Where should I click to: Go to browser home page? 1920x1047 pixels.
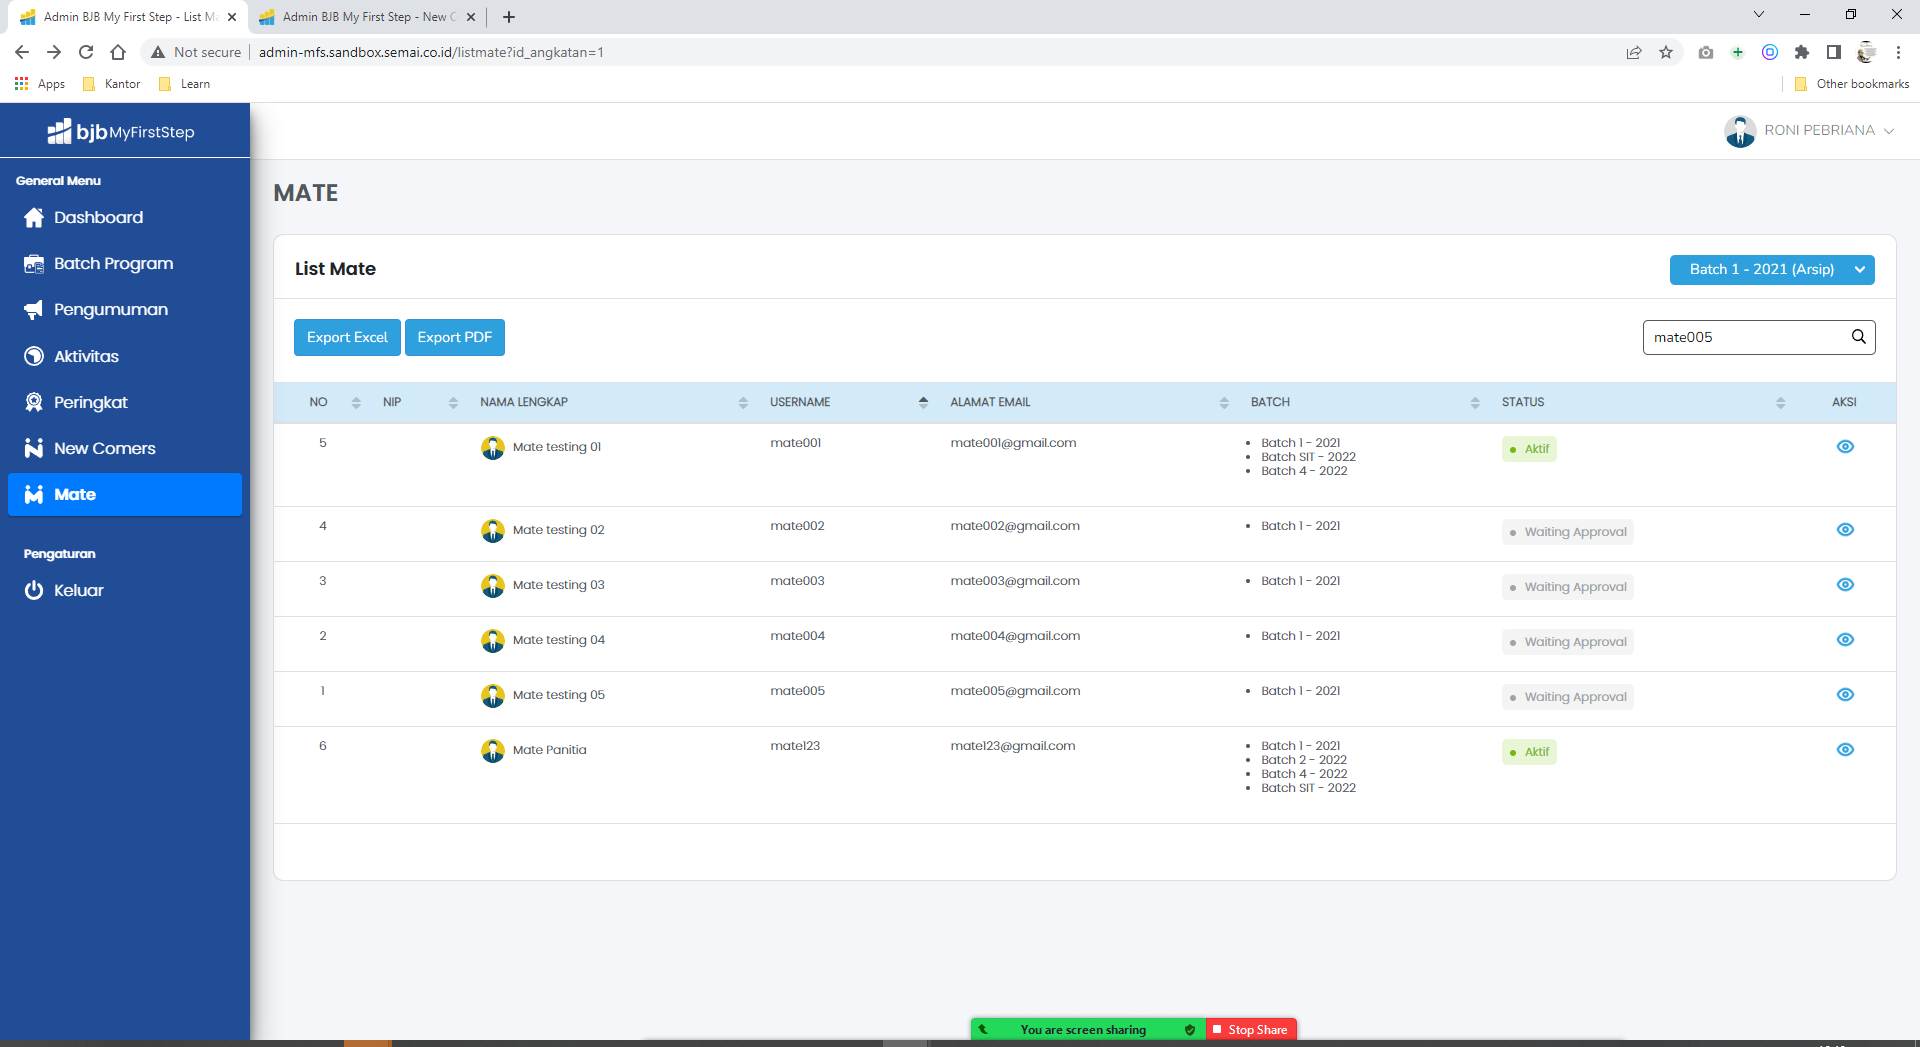tap(118, 52)
